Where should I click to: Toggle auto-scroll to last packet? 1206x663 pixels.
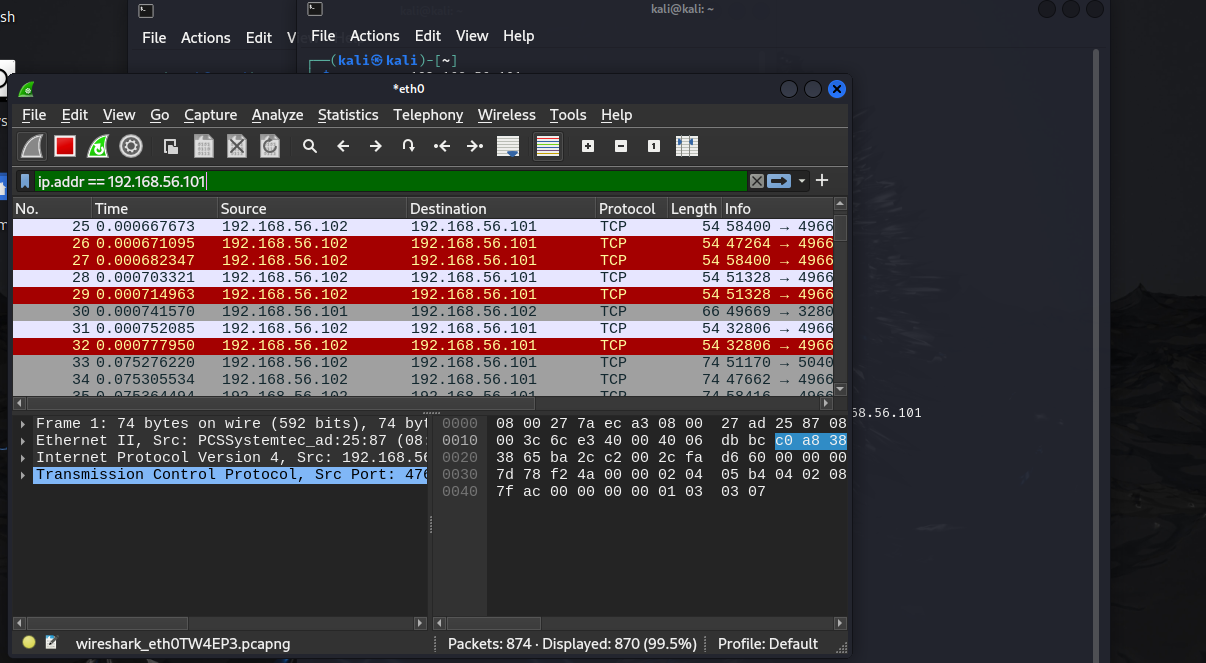click(x=508, y=146)
